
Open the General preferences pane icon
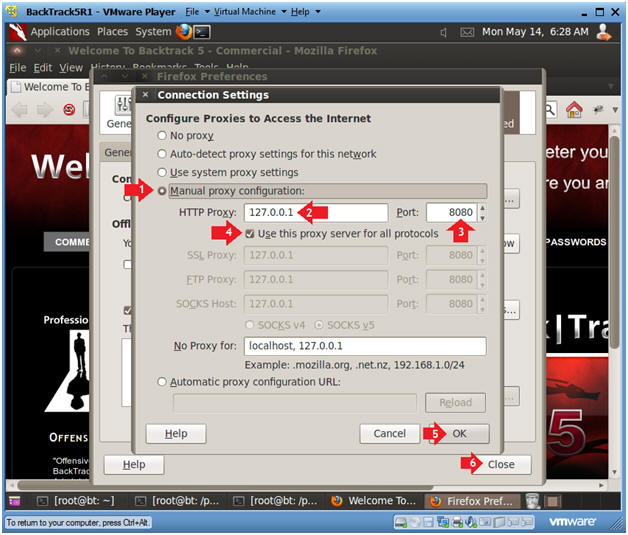point(119,112)
